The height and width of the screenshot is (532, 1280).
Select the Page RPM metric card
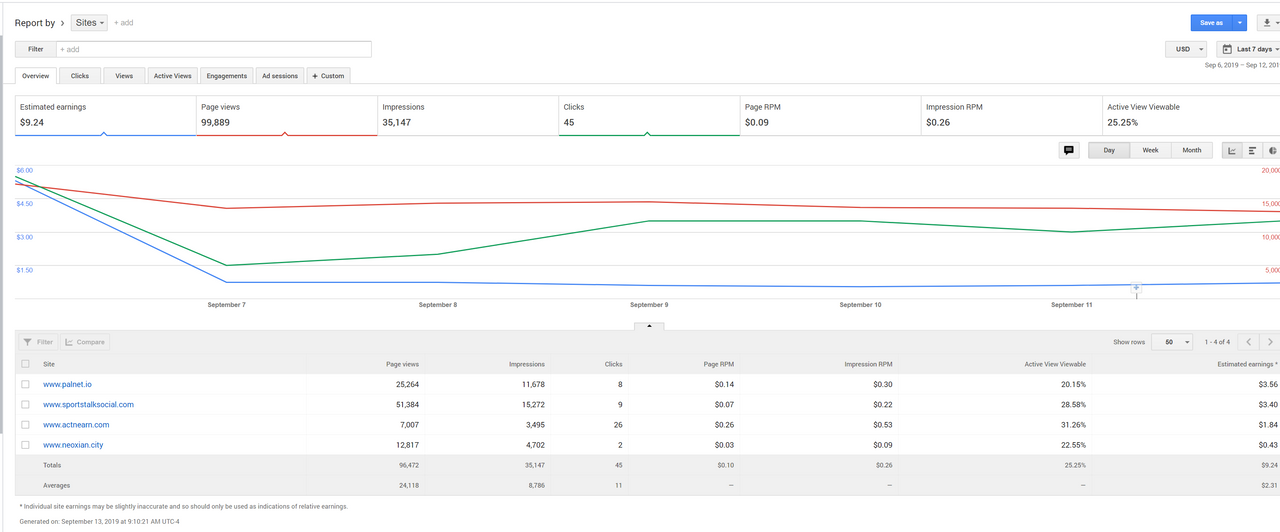[x=830, y=115]
